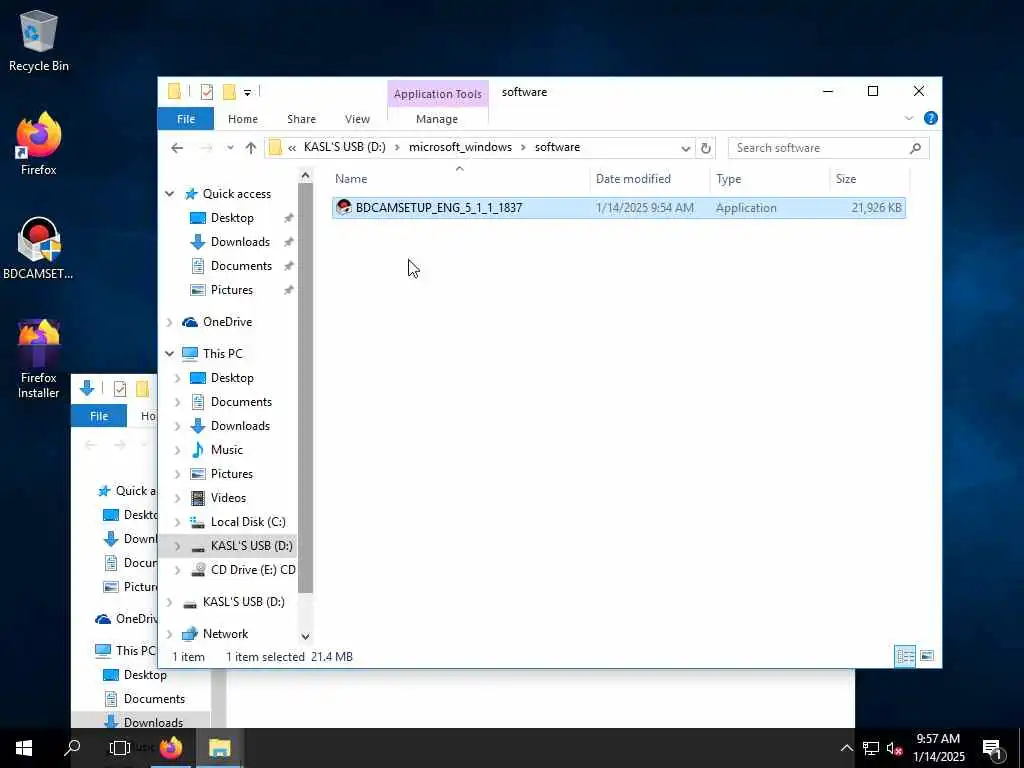
Task: Select CD Drive (E:) in navigation pane
Action: point(252,569)
